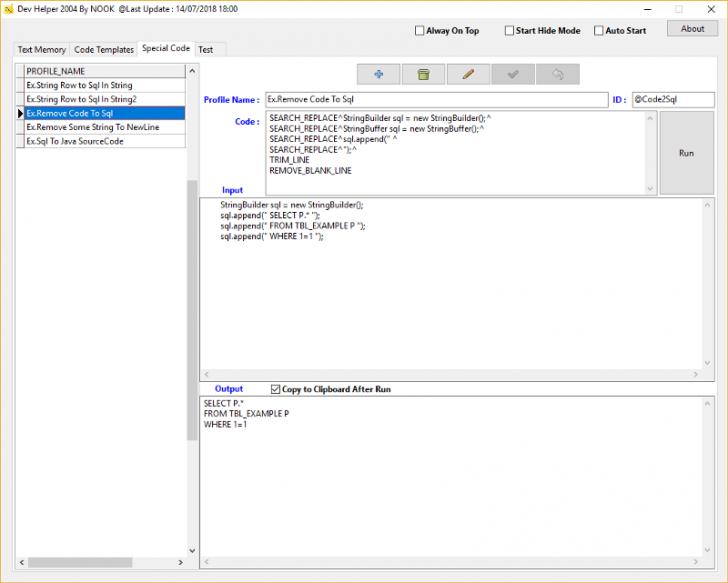Image resolution: width=728 pixels, height=583 pixels.
Task: Select Ex.Sql To Java SourceCode profile
Action: (105, 141)
